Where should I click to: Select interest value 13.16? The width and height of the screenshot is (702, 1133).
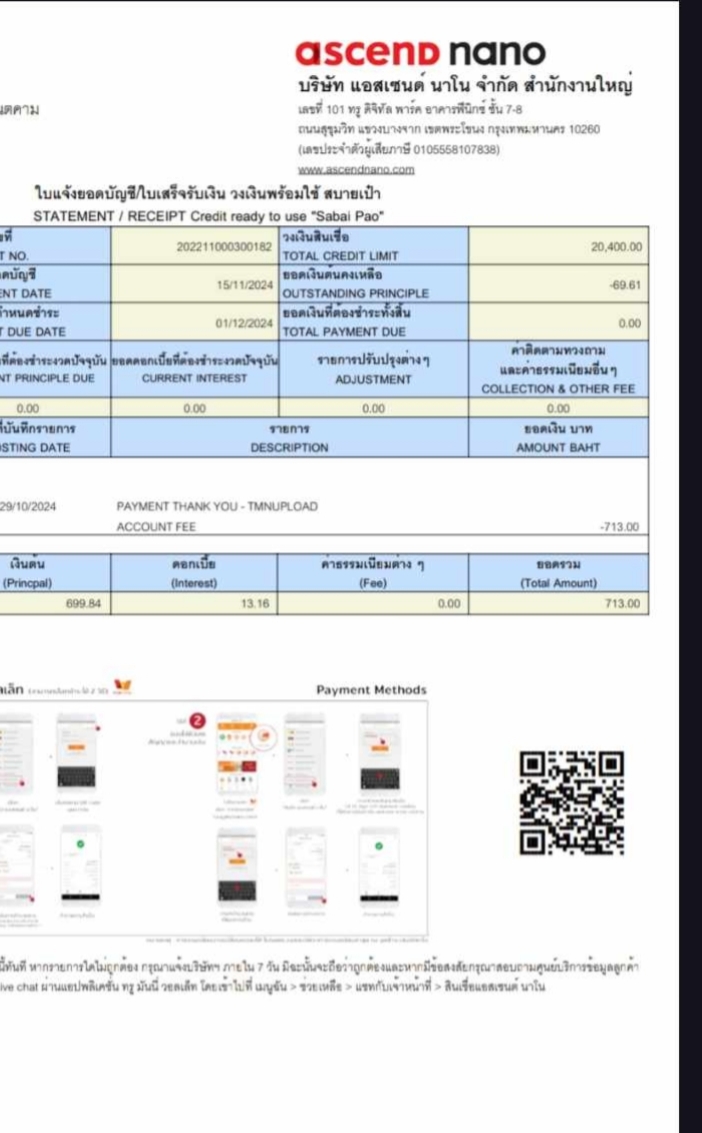coord(255,604)
